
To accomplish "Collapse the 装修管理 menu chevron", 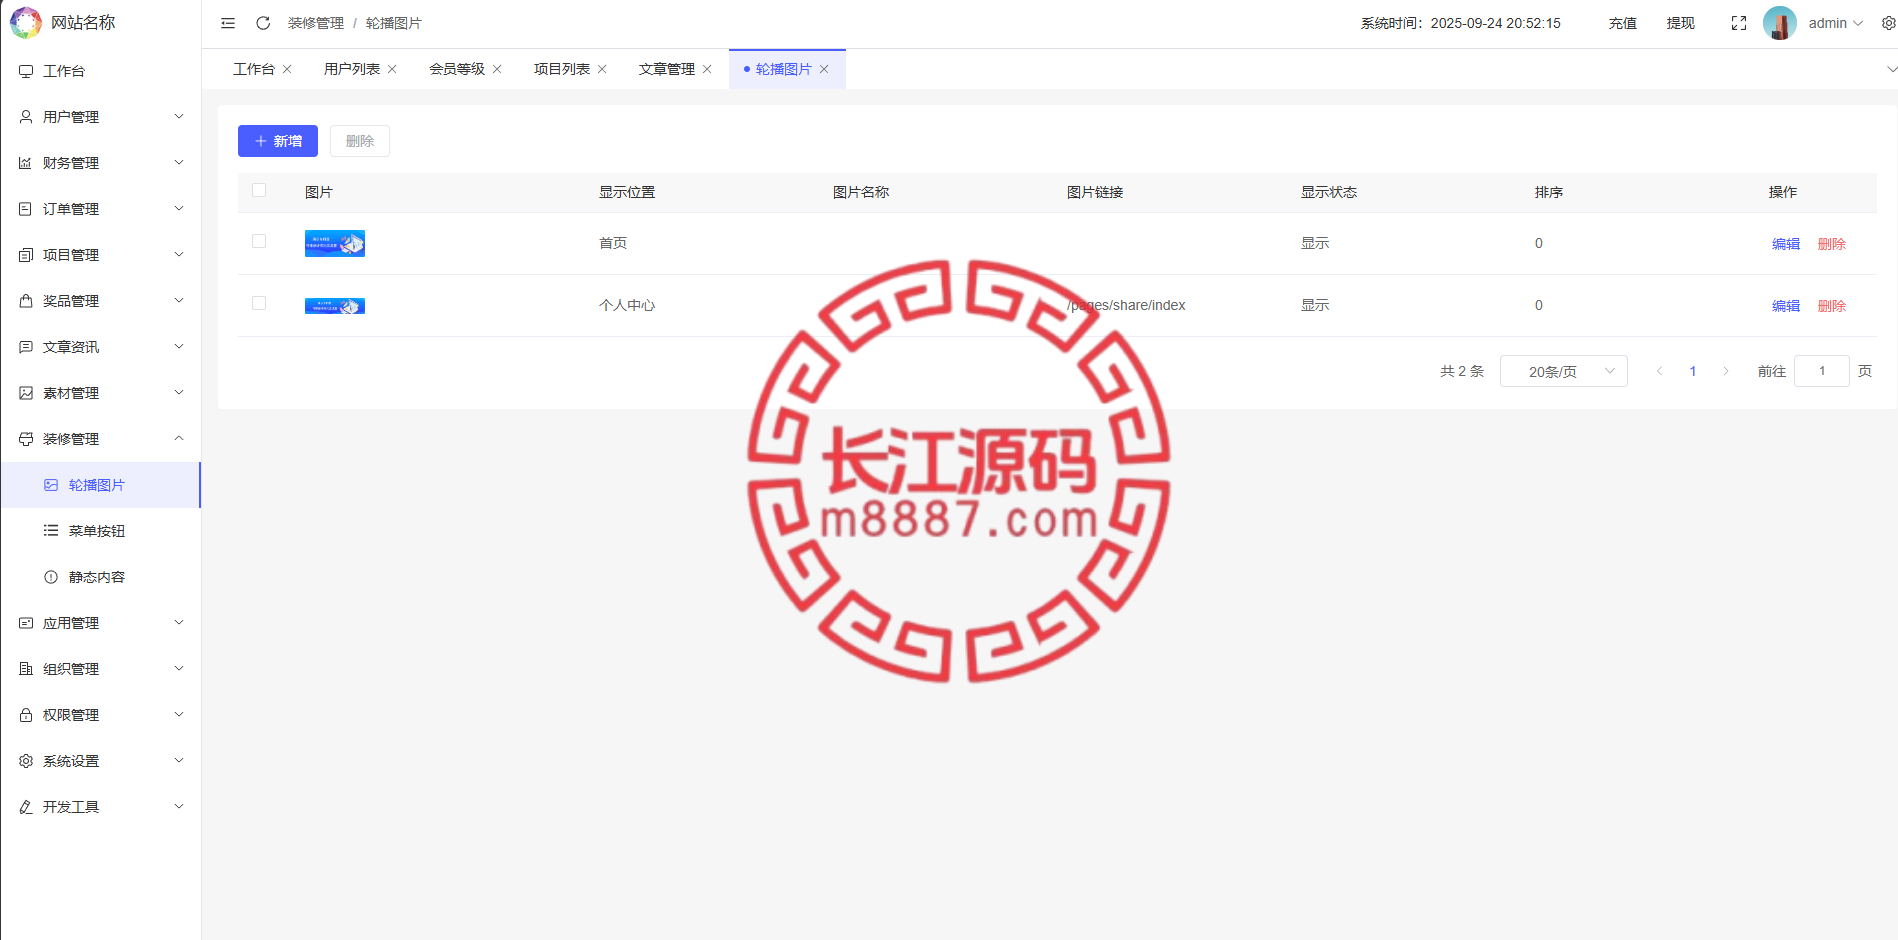I will point(179,439).
